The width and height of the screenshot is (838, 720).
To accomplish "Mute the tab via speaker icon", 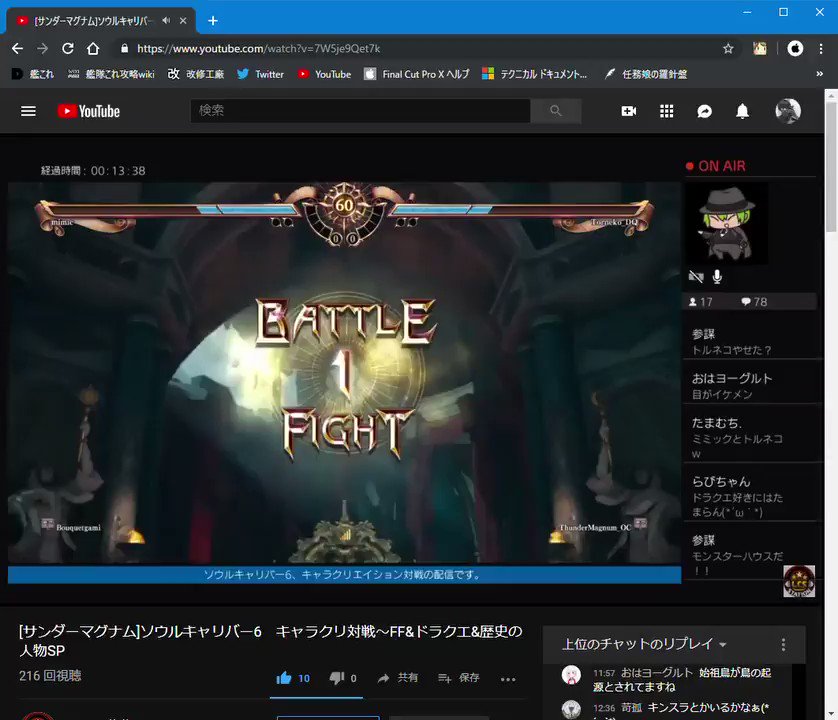I will pos(166,20).
